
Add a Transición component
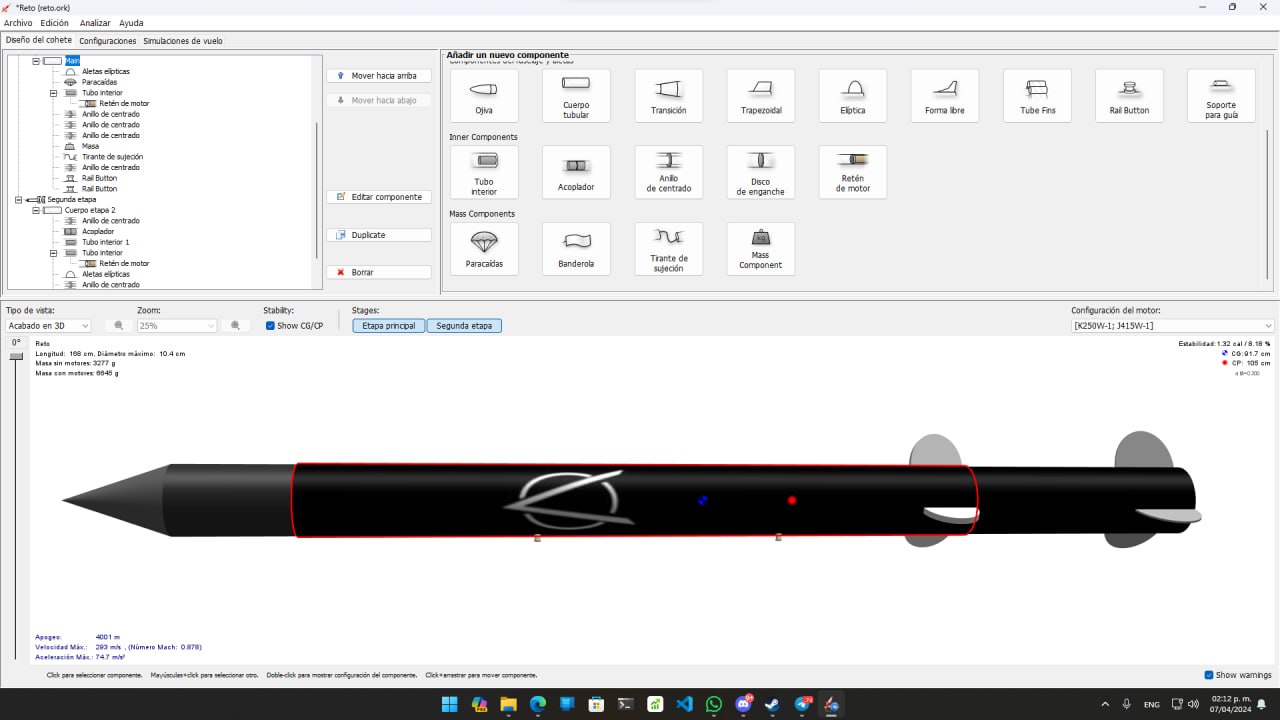point(668,95)
